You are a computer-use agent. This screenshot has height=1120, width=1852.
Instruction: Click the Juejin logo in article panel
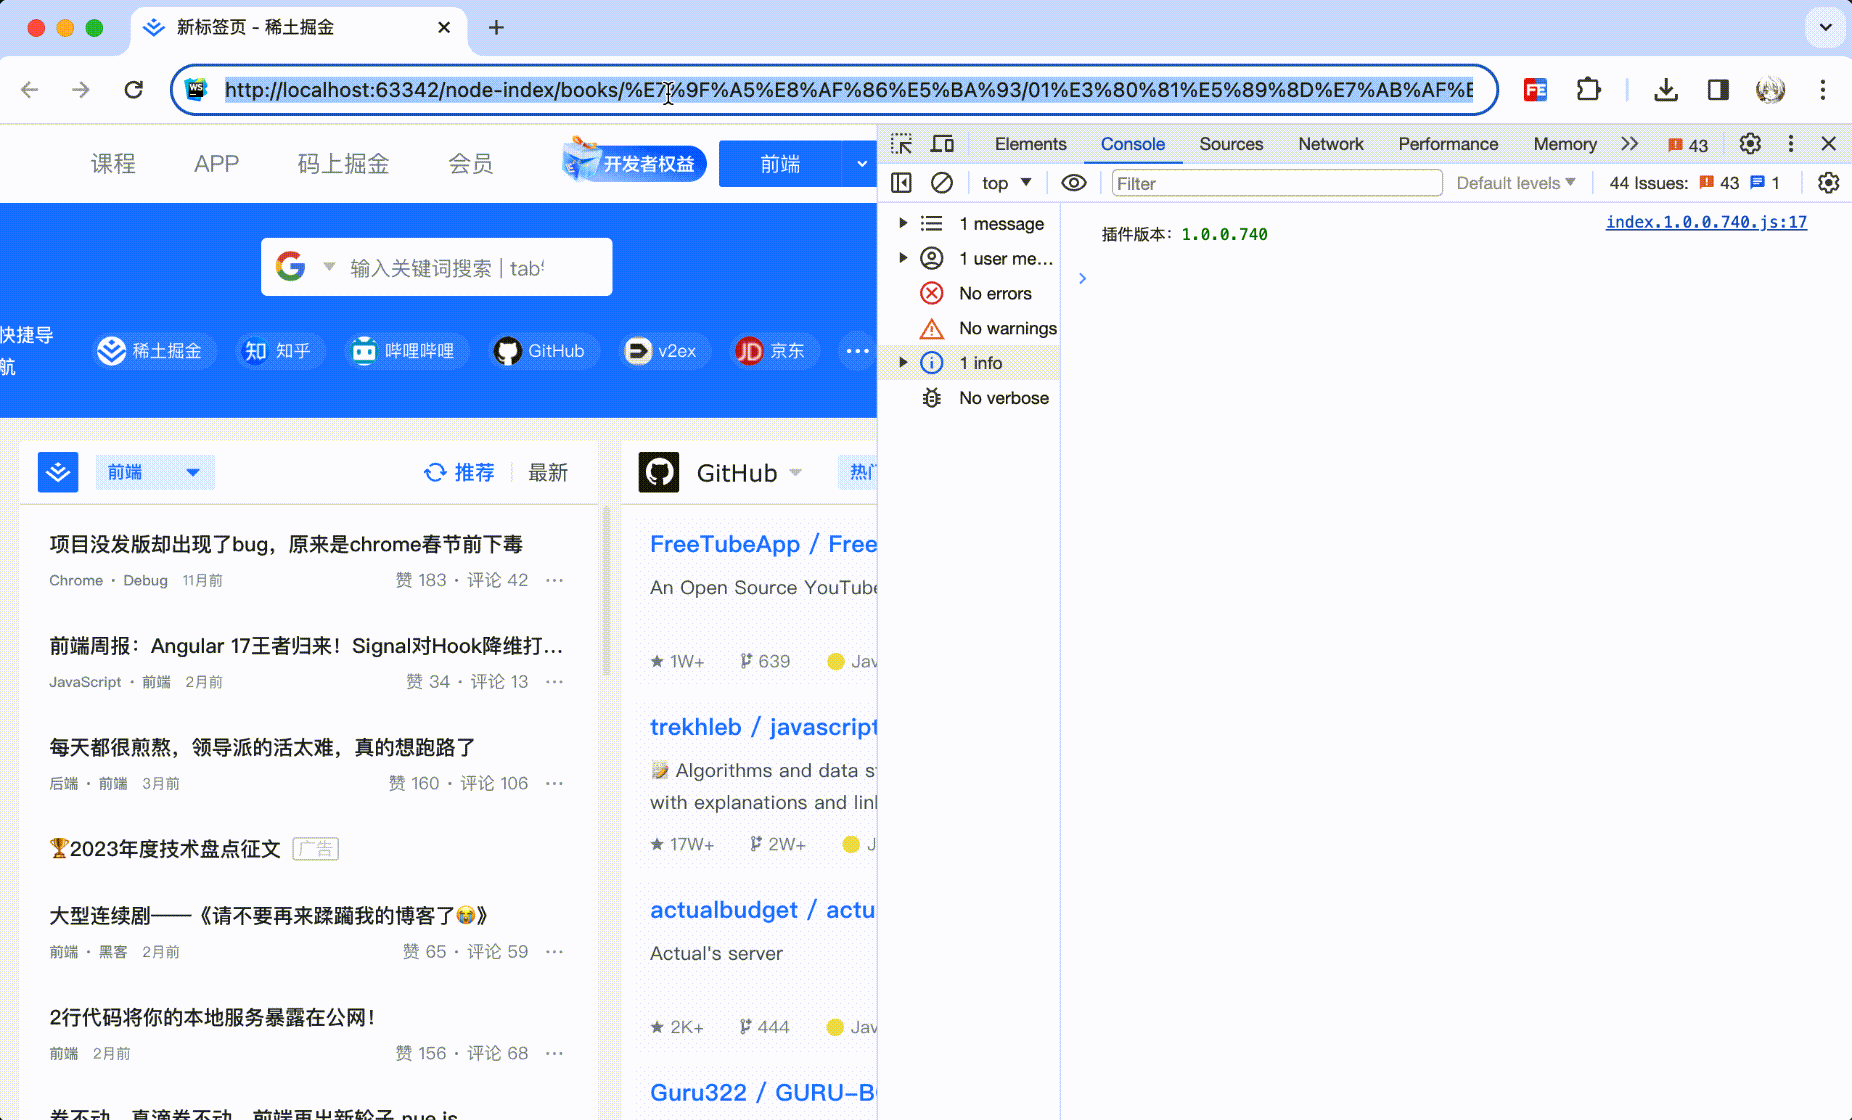[58, 472]
